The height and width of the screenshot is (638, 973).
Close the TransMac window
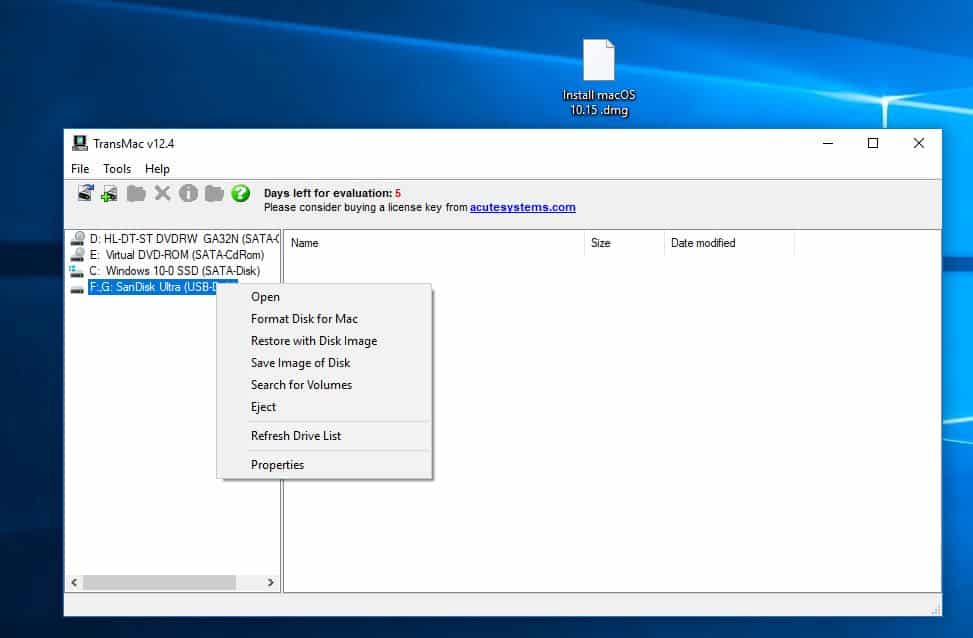[x=919, y=143]
